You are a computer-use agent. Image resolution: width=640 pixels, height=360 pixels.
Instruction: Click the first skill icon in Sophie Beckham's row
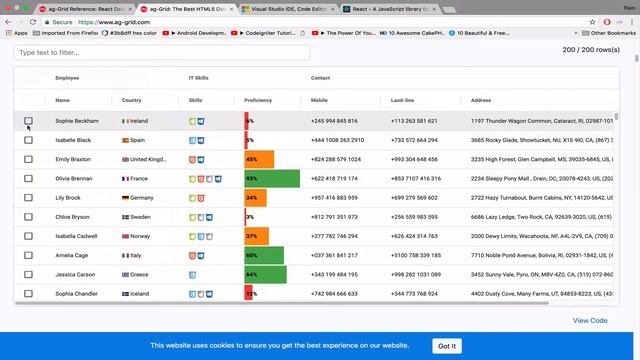192,121
